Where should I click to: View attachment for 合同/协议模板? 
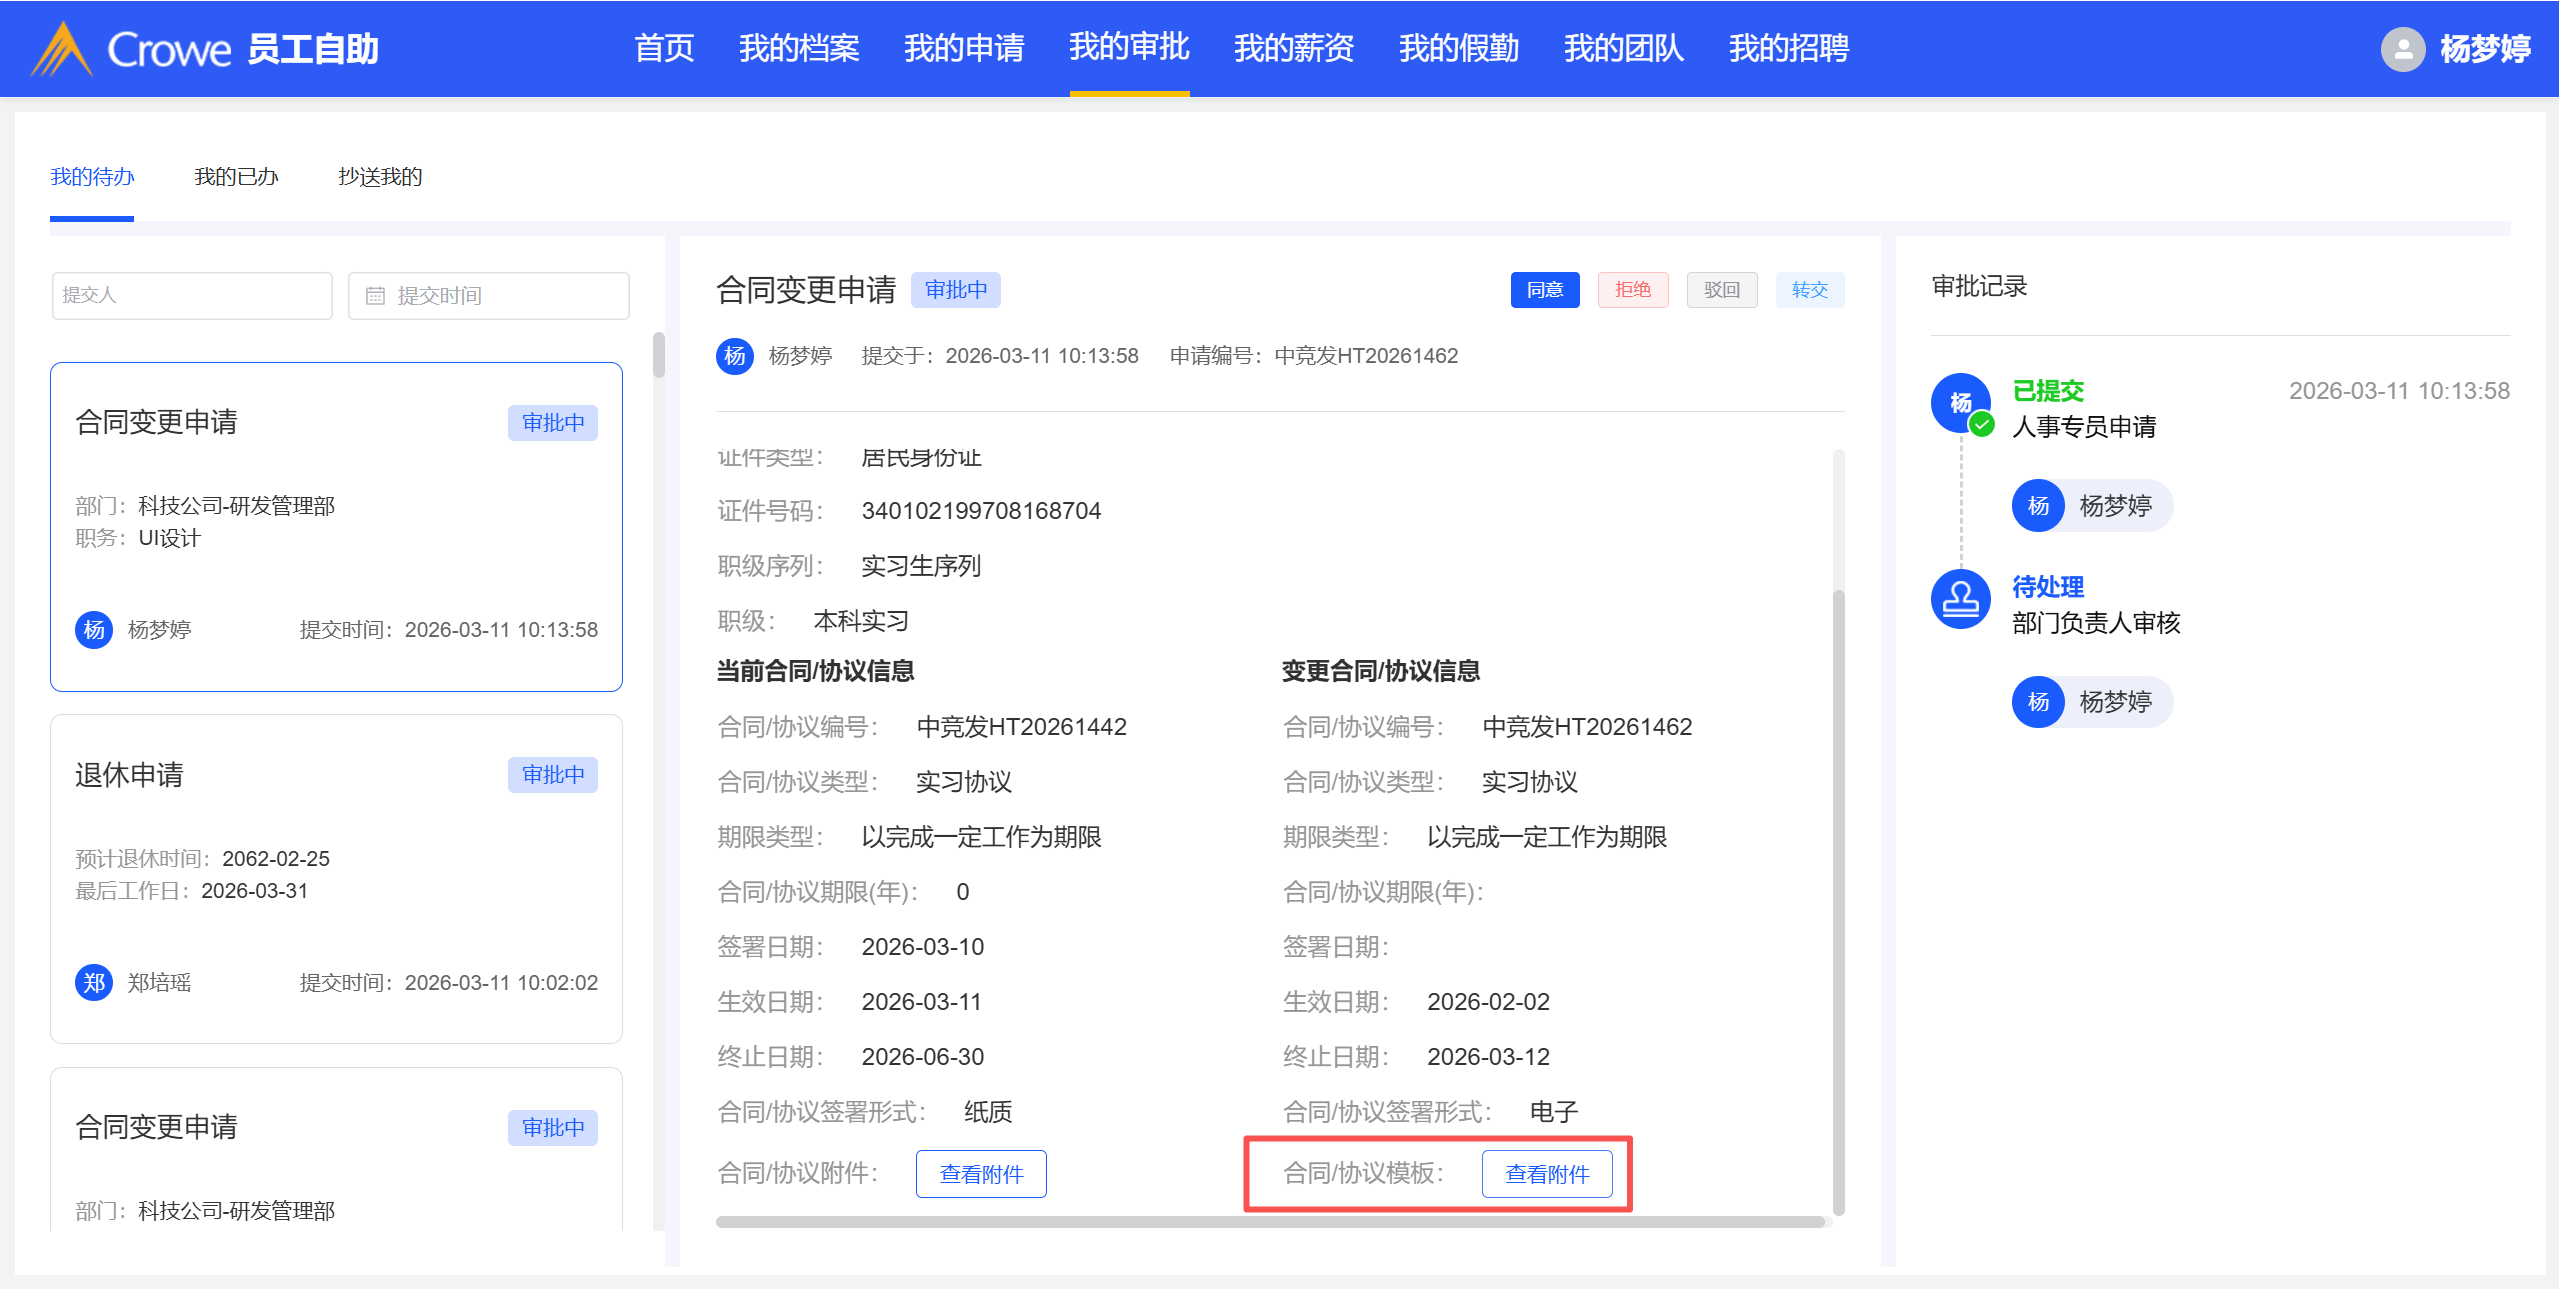pyautogui.click(x=1546, y=1174)
